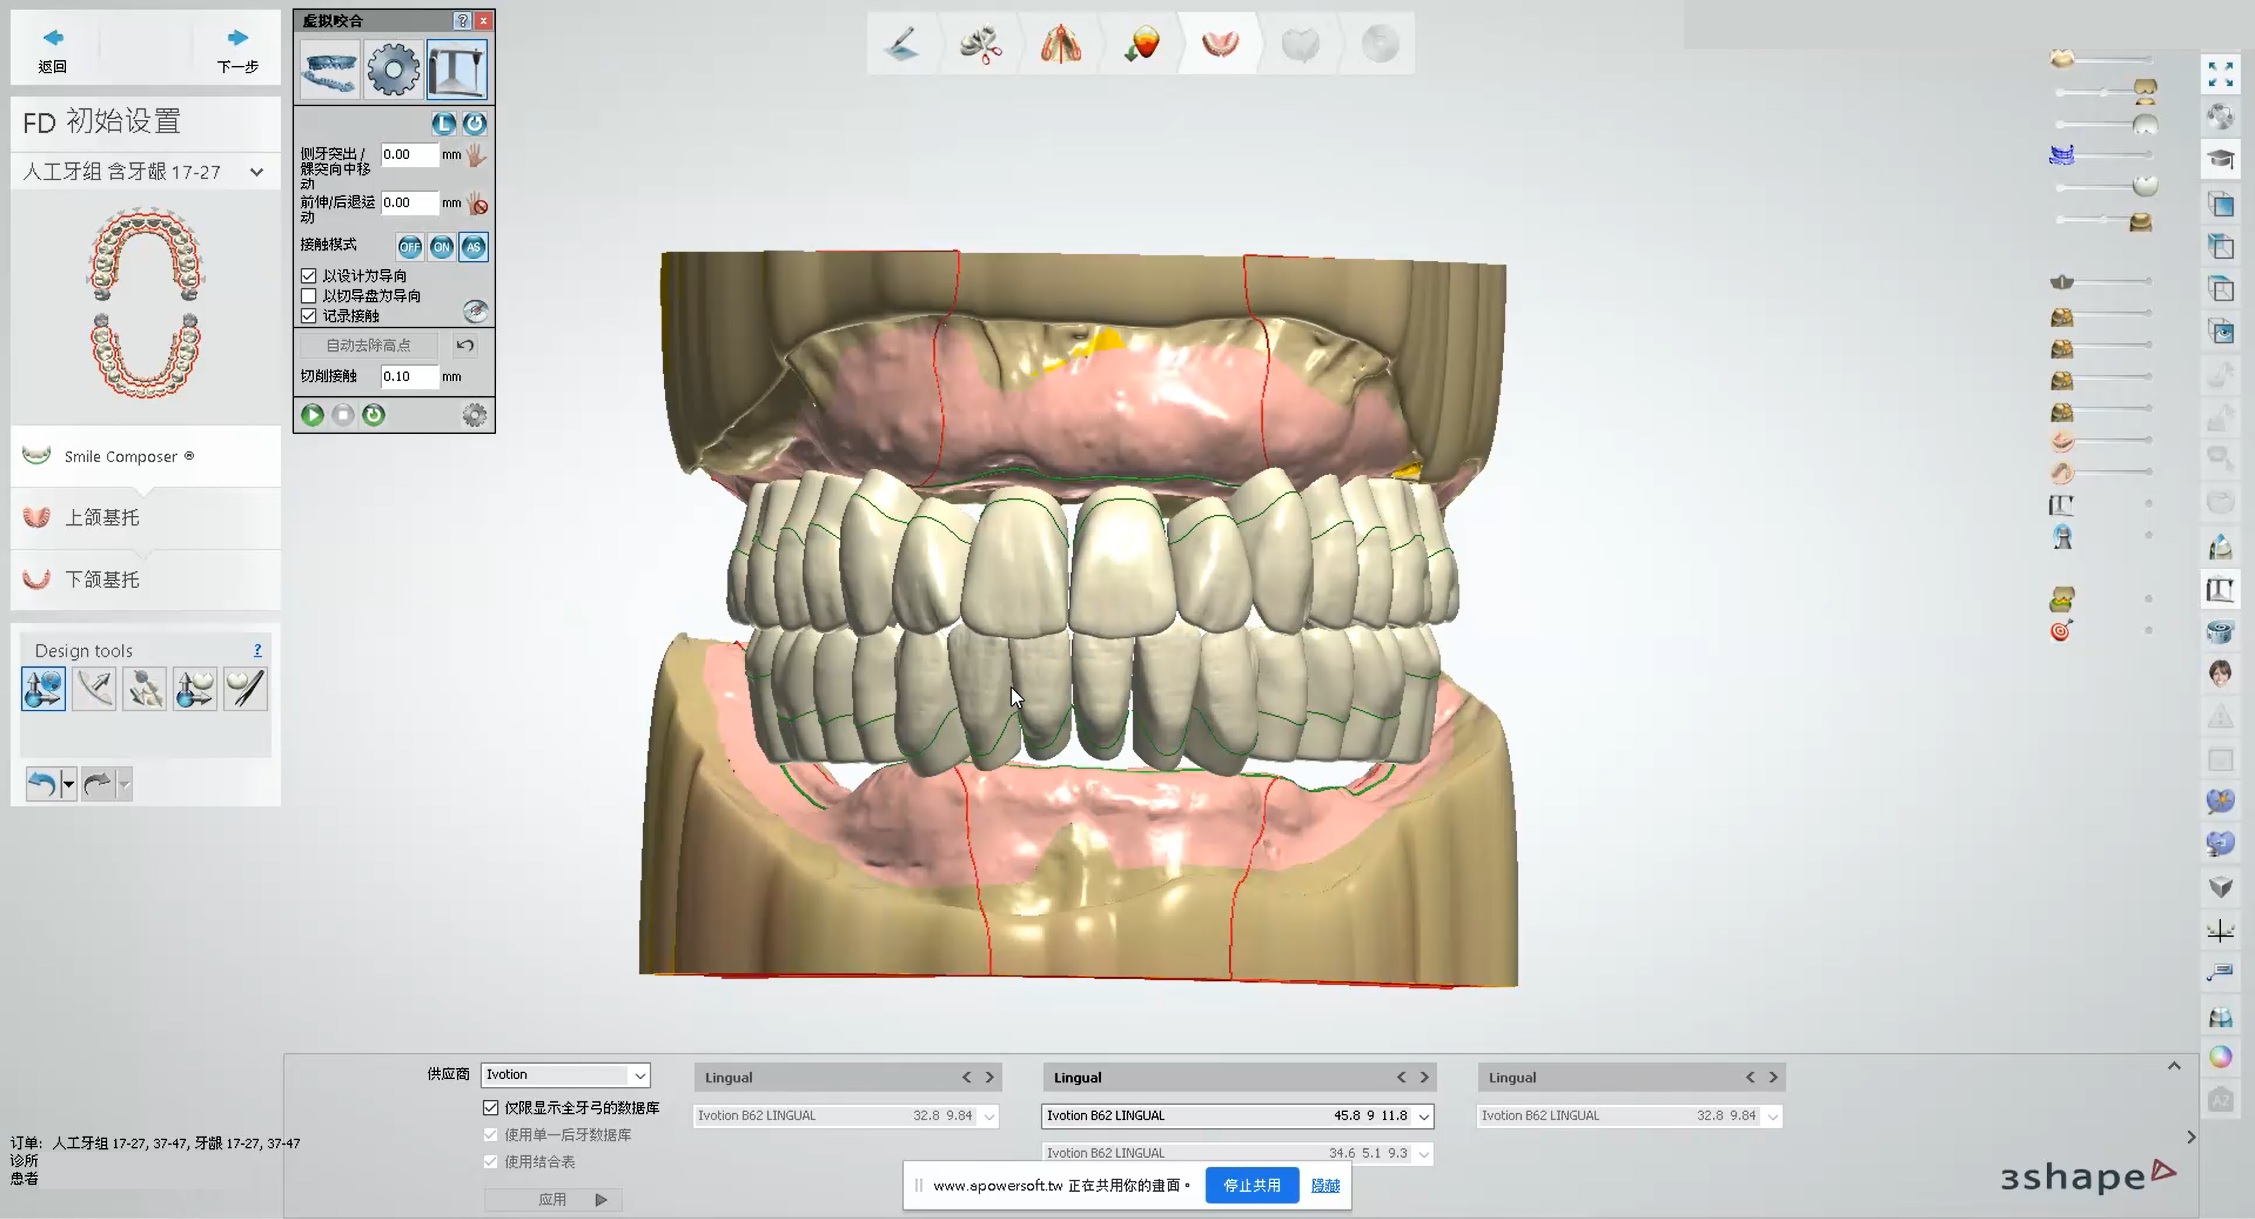Viewport: 2255px width, 1219px height.
Task: Set contact mode to ON
Action: point(441,247)
